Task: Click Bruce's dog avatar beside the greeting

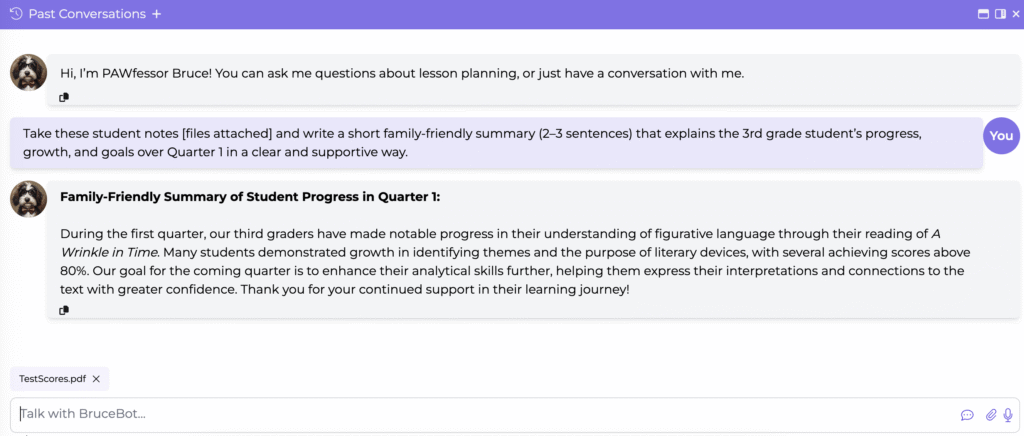Action: point(28,73)
